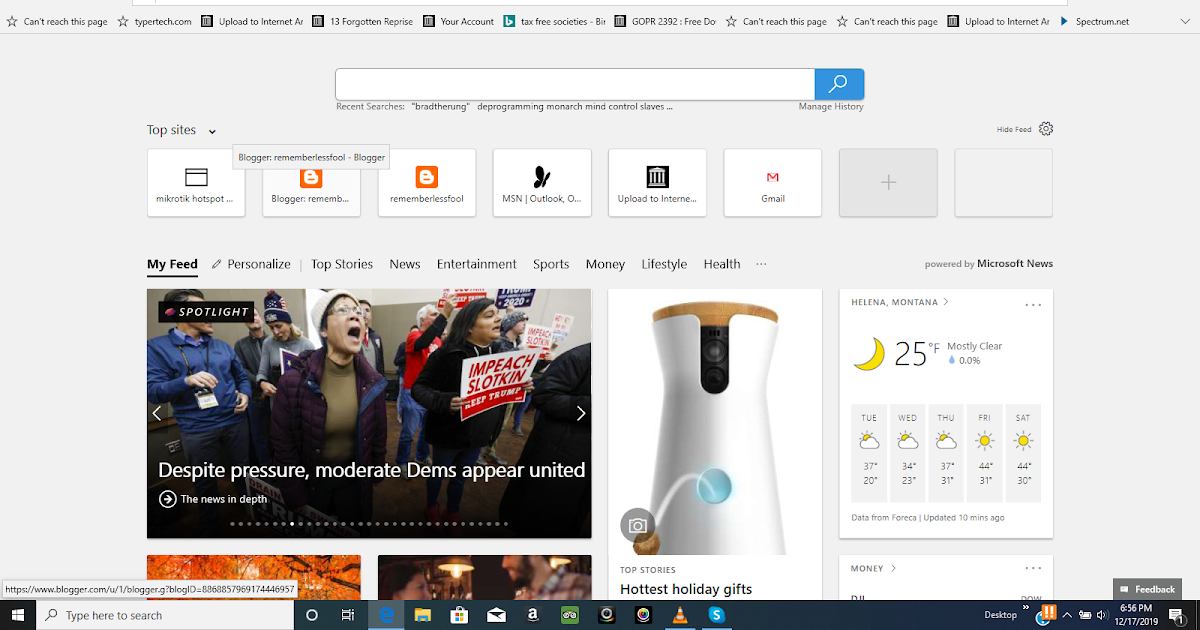The image size is (1200, 630).
Task: Select the Money tab
Action: 605,264
